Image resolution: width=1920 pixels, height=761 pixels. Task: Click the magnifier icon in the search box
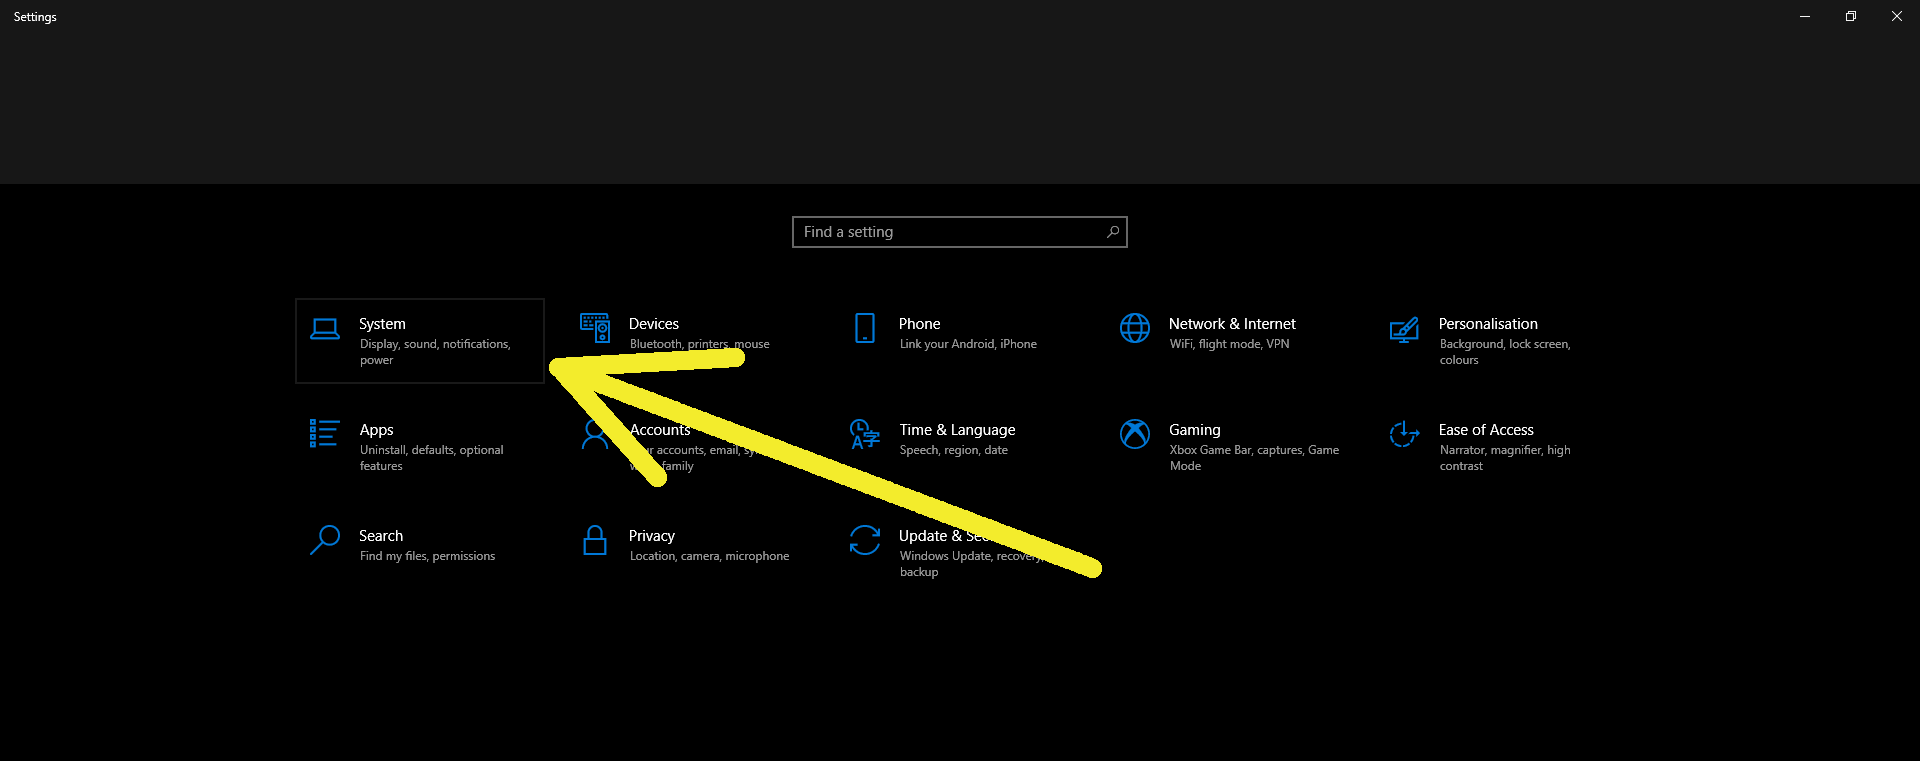tap(1113, 232)
